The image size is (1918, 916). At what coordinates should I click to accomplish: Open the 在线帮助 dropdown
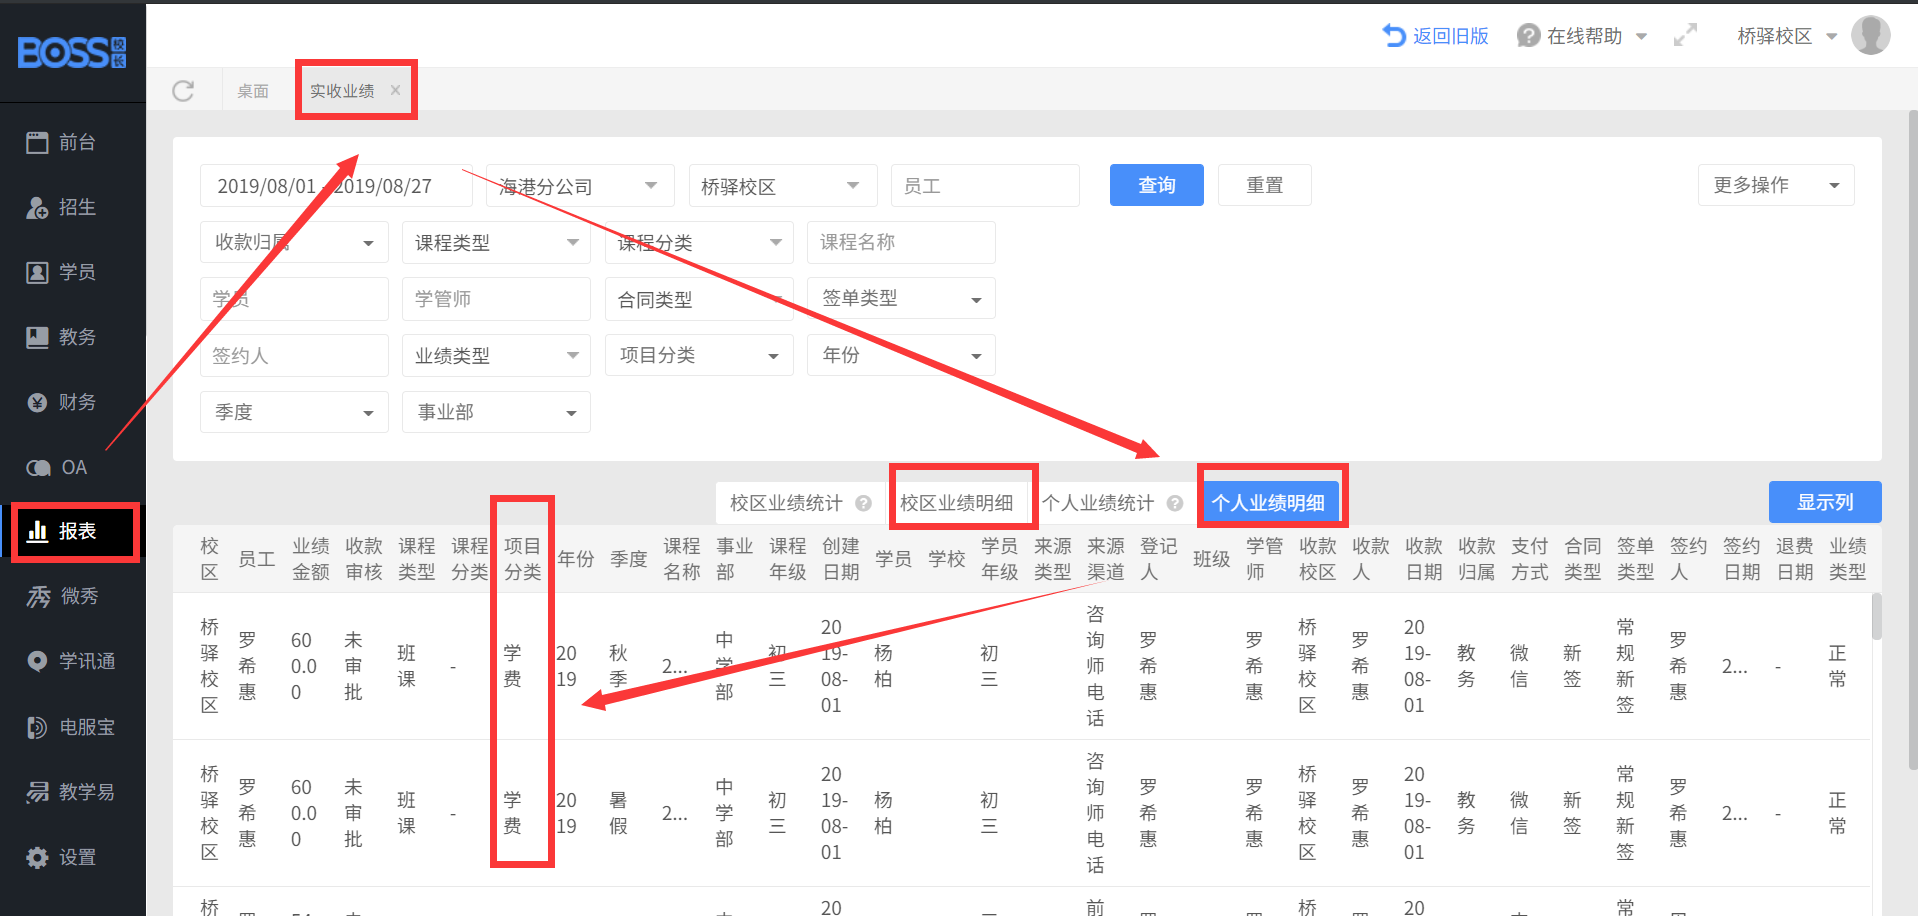coord(1582,36)
